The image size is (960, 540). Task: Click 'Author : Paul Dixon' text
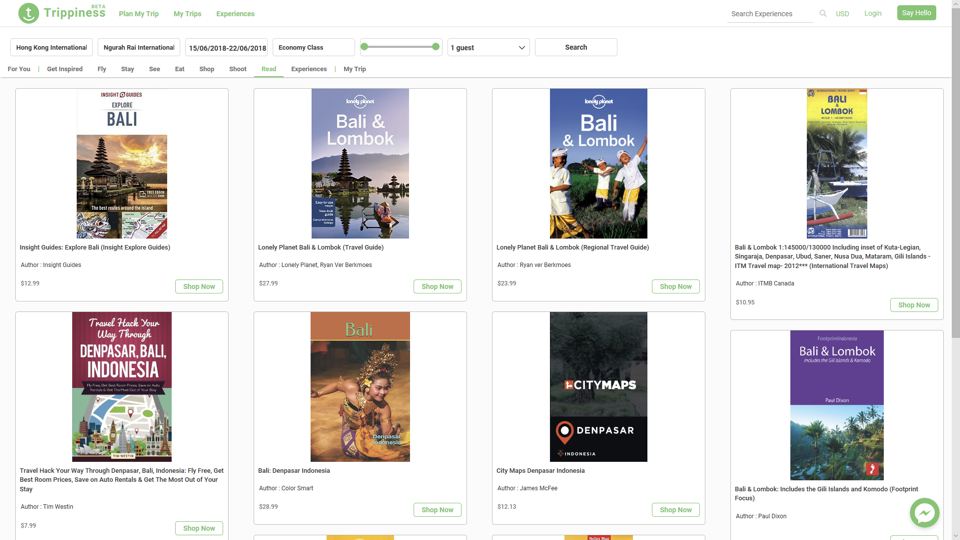761,516
